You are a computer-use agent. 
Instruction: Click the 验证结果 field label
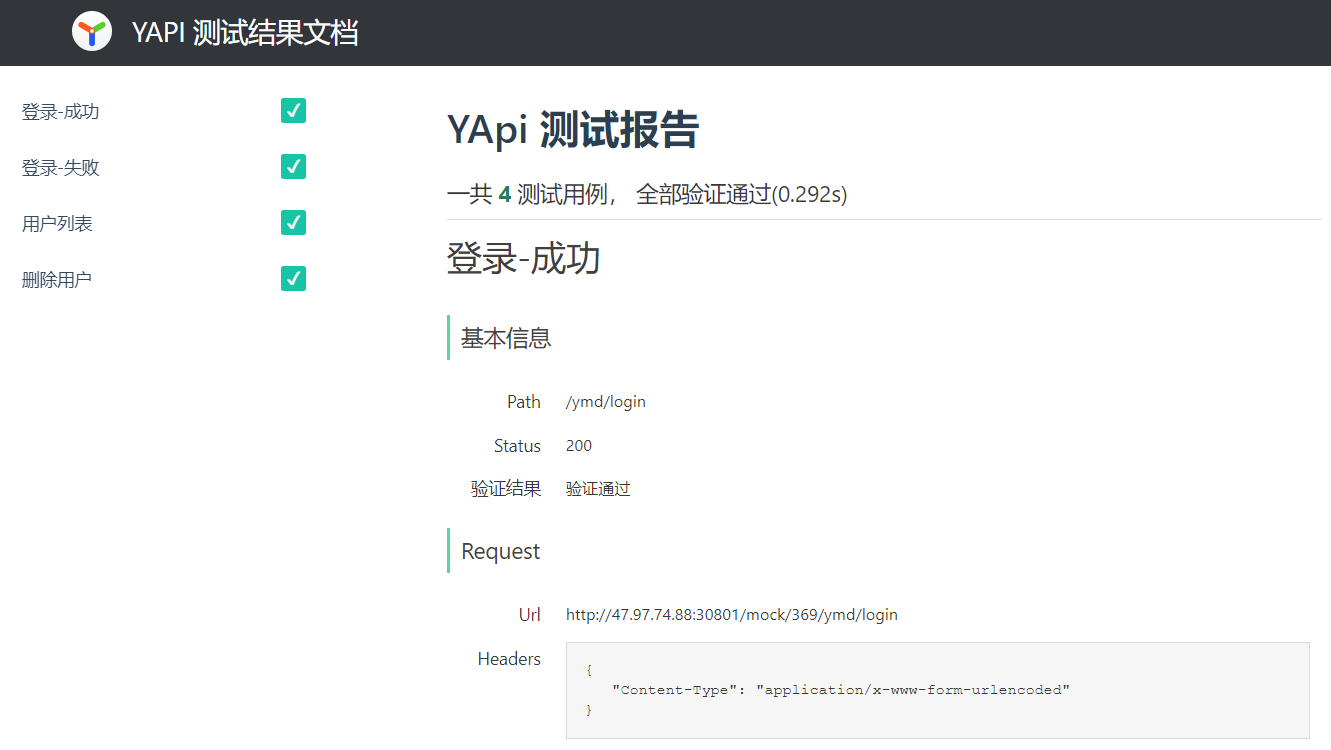coord(506,489)
